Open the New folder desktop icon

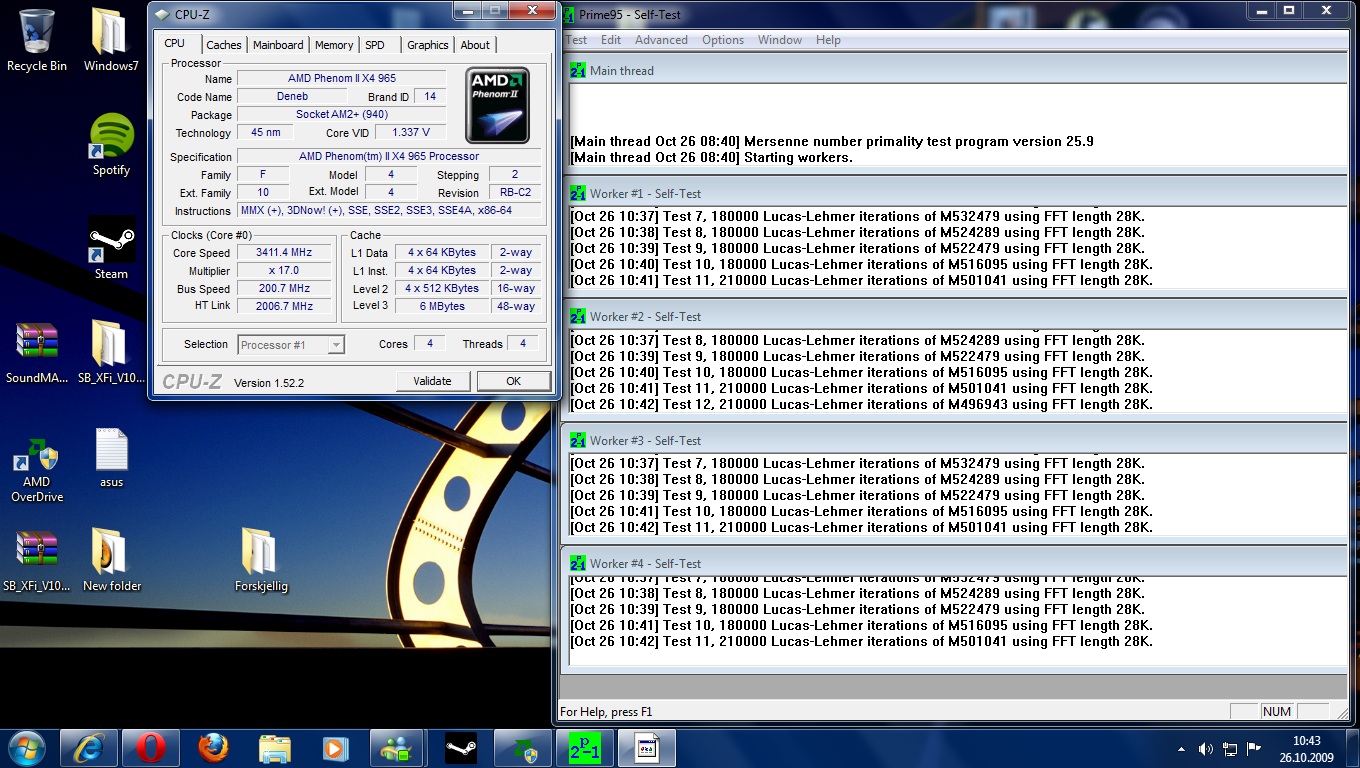111,560
